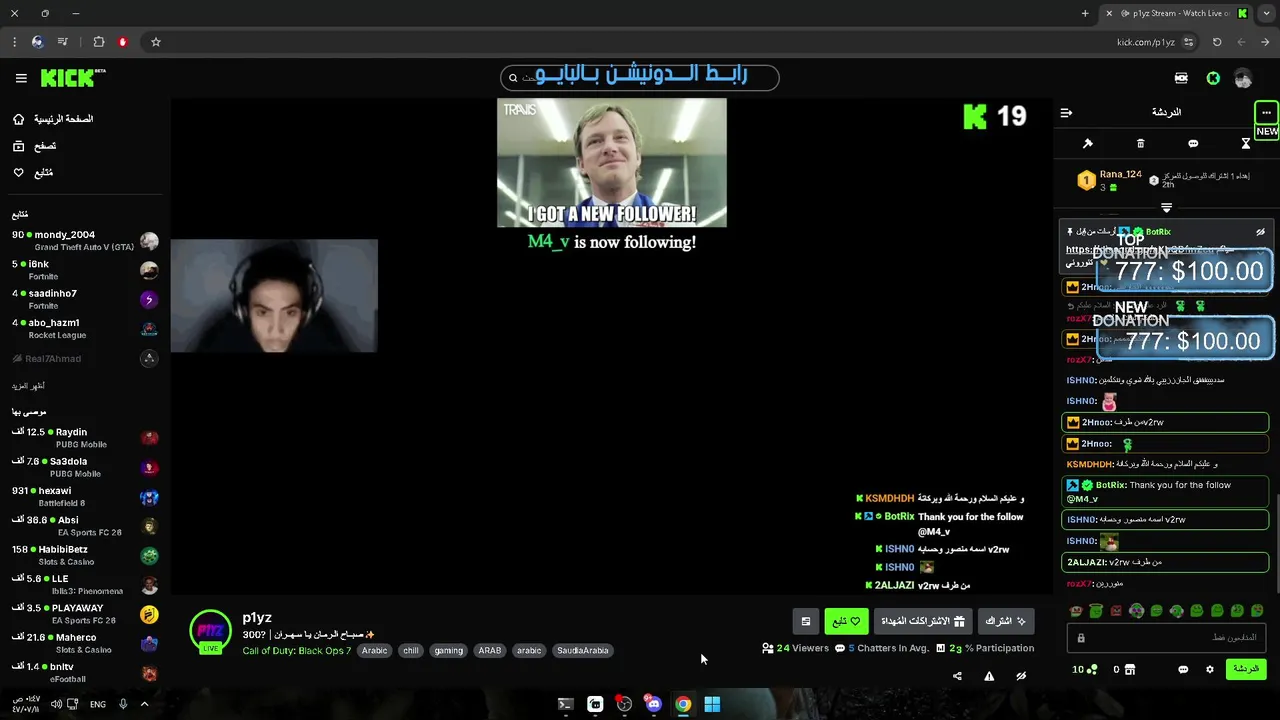Open recommended channel Maherco
This screenshot has width=1280, height=720.
coord(85,643)
